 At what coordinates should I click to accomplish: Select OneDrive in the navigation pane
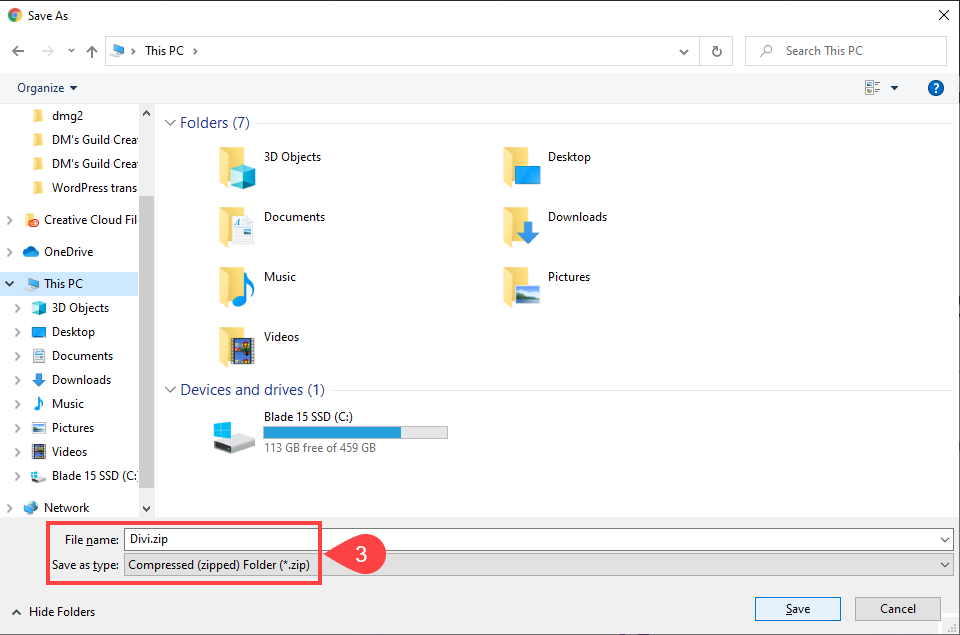coord(68,252)
